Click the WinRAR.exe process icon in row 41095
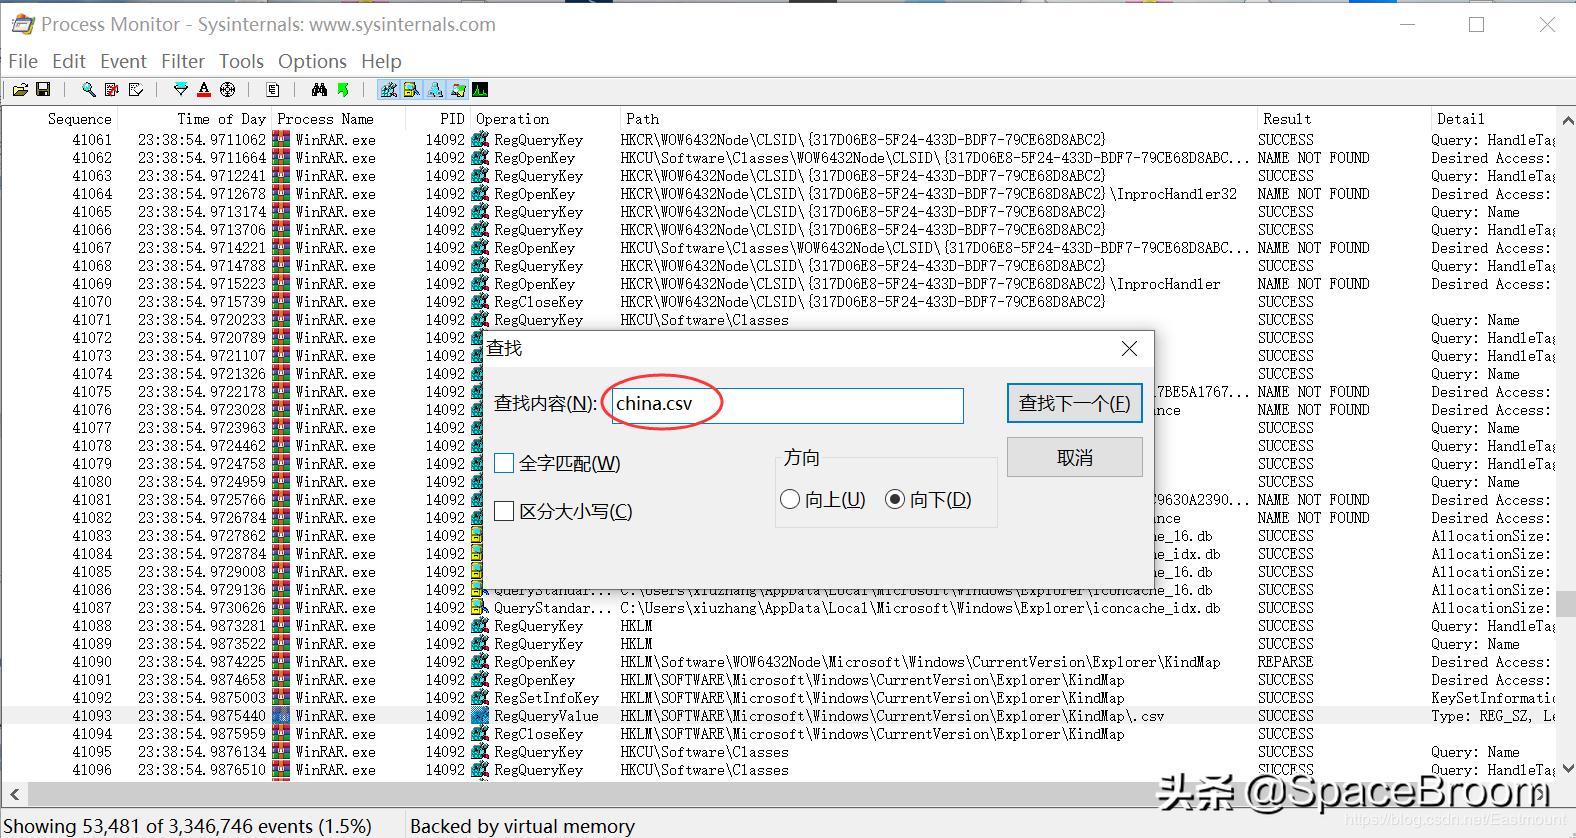Viewport: 1576px width, 838px height. tap(281, 752)
